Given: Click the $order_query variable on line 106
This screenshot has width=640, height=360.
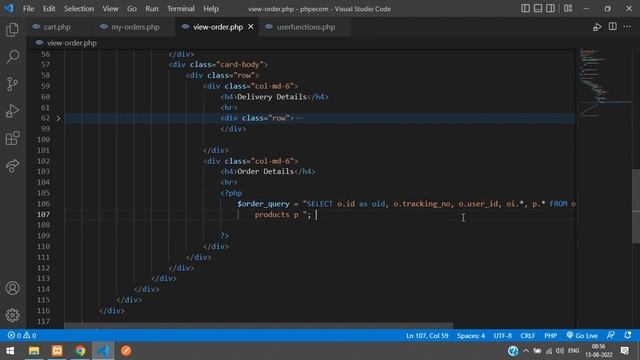Looking at the screenshot, I should coord(263,204).
